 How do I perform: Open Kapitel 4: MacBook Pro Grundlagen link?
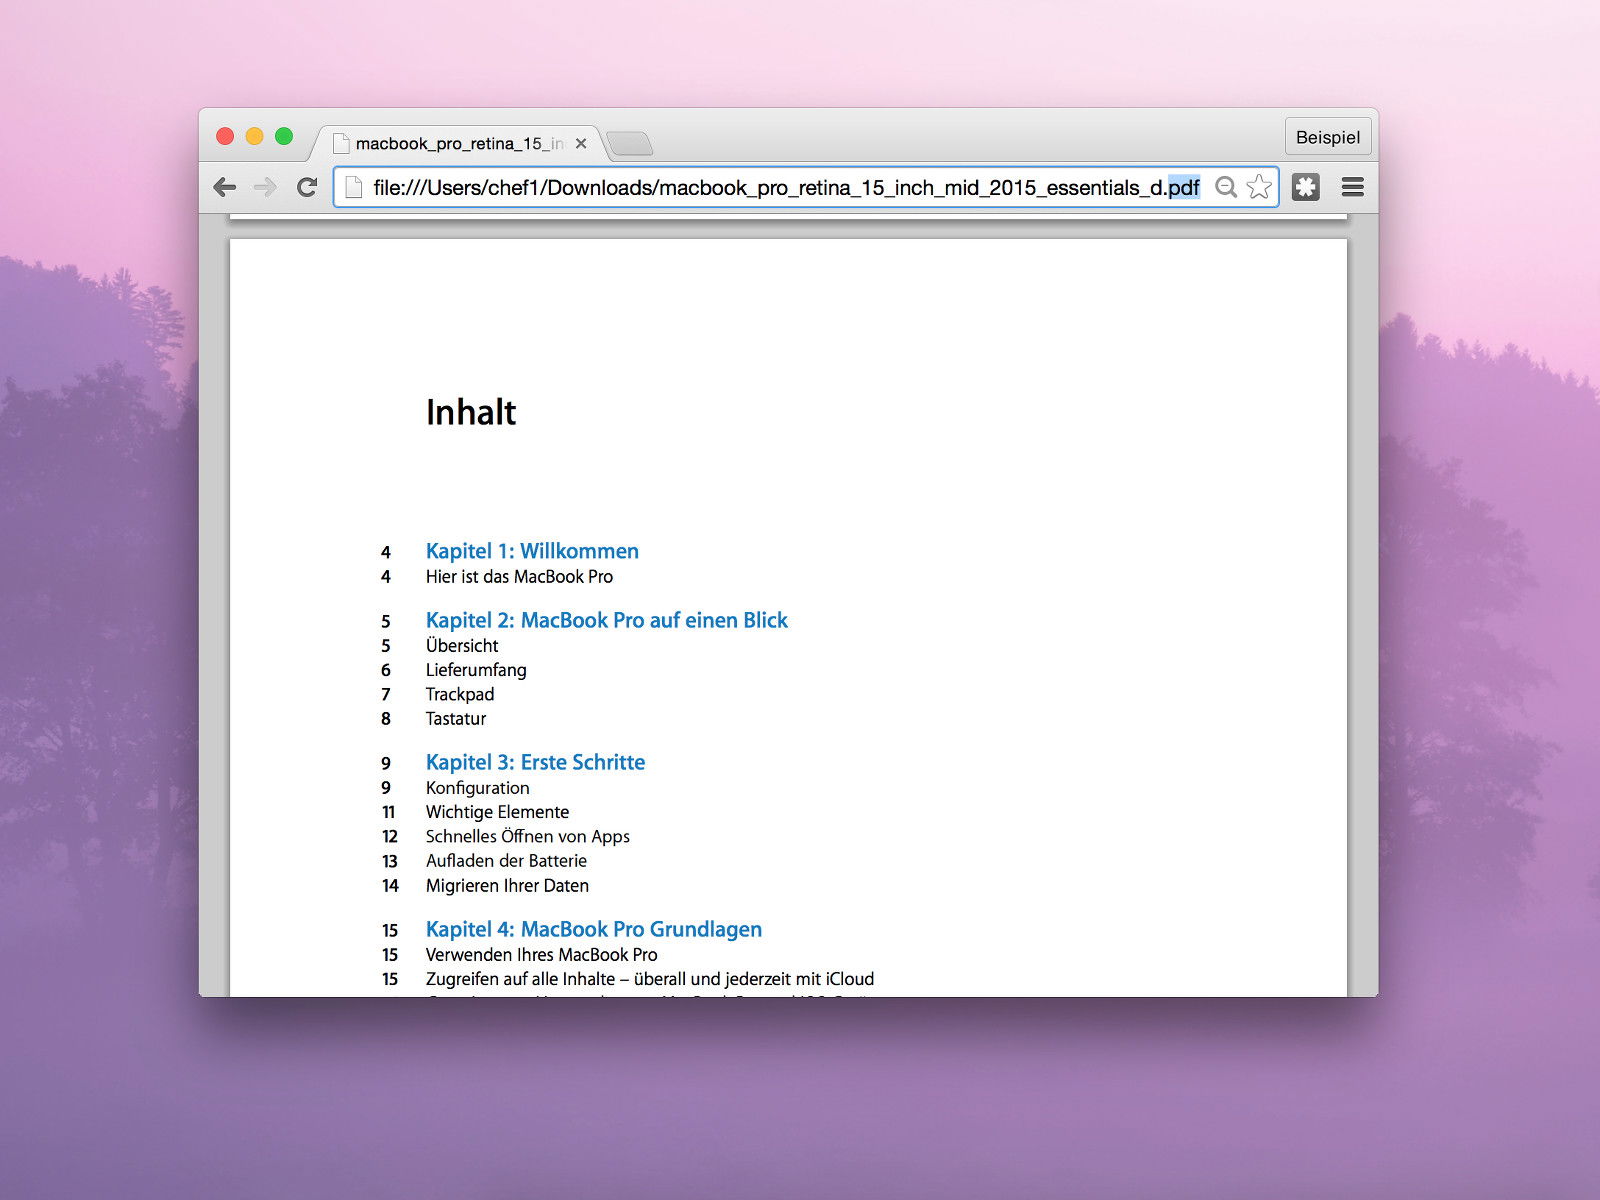tap(594, 929)
